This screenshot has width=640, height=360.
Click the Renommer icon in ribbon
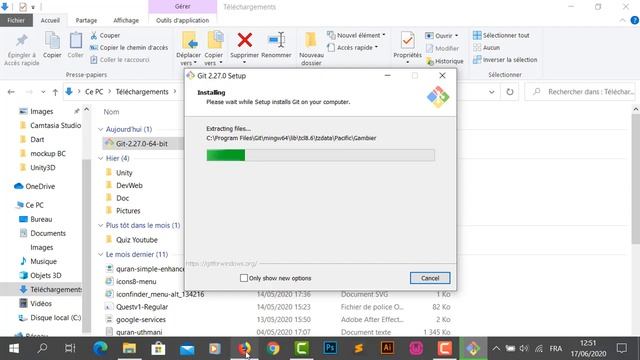click(x=276, y=40)
